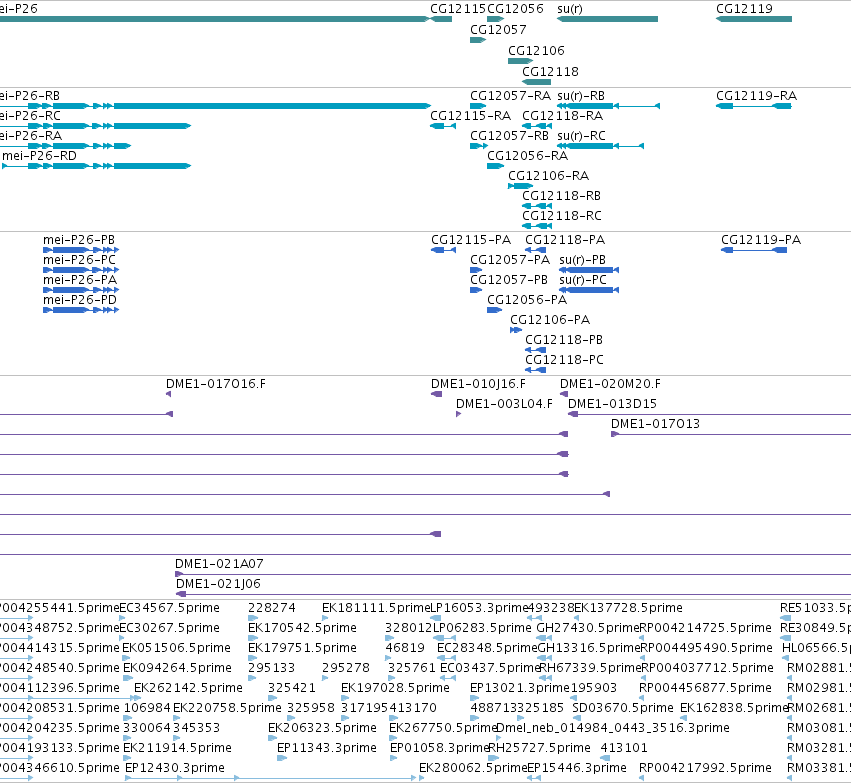Click EC34567.5prime EST label
The image size is (851, 783).
click(170, 608)
